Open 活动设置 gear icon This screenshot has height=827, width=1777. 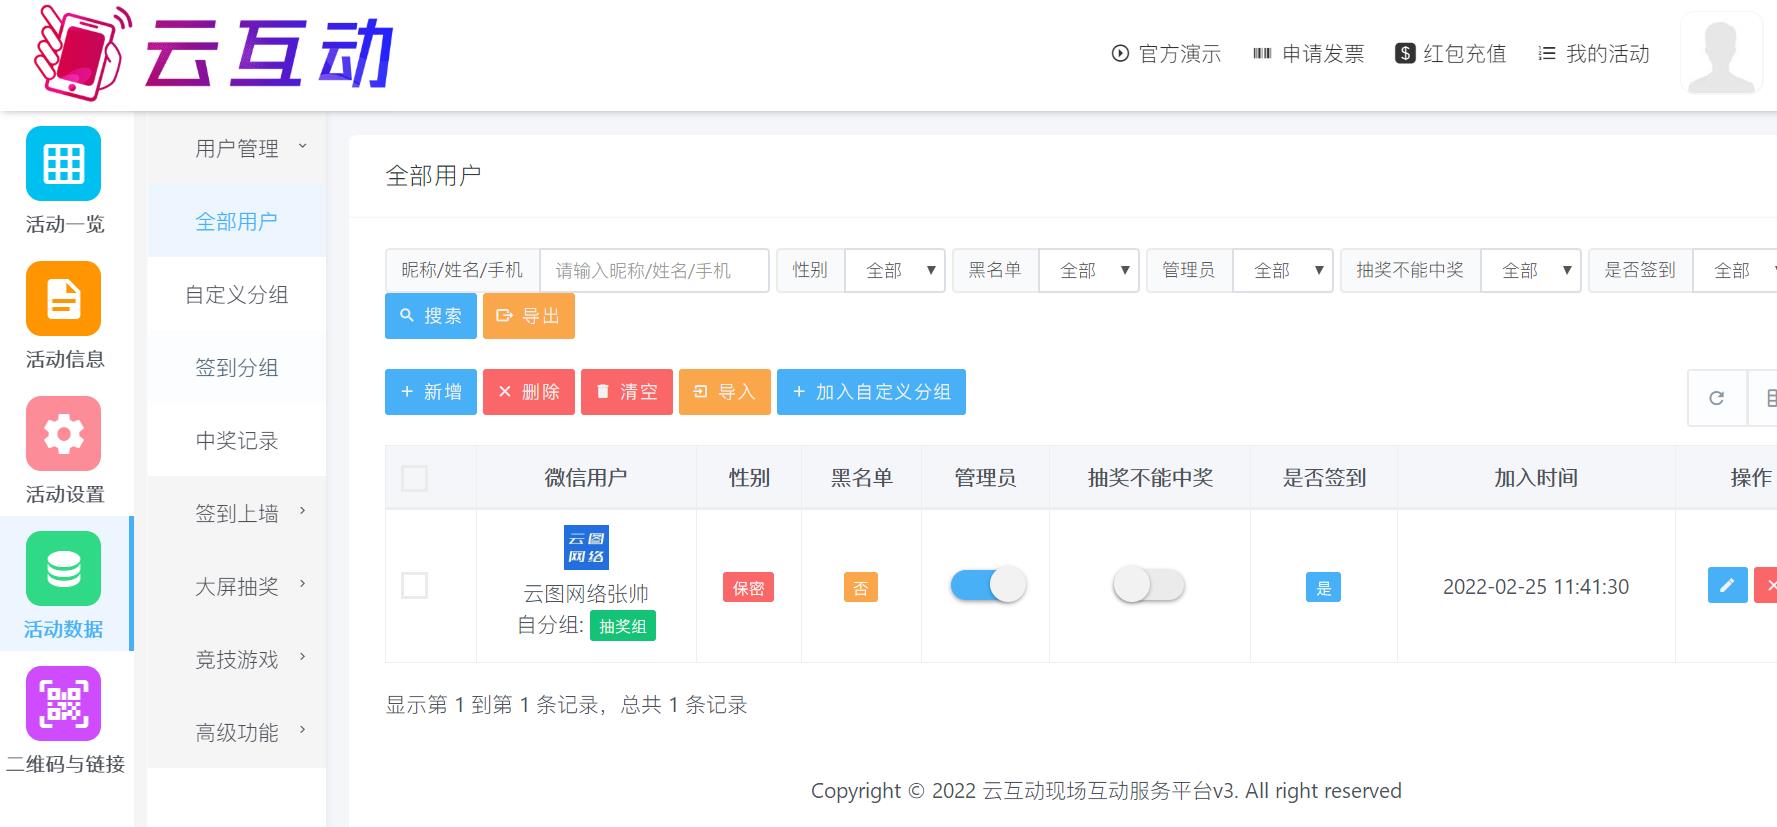[63, 434]
